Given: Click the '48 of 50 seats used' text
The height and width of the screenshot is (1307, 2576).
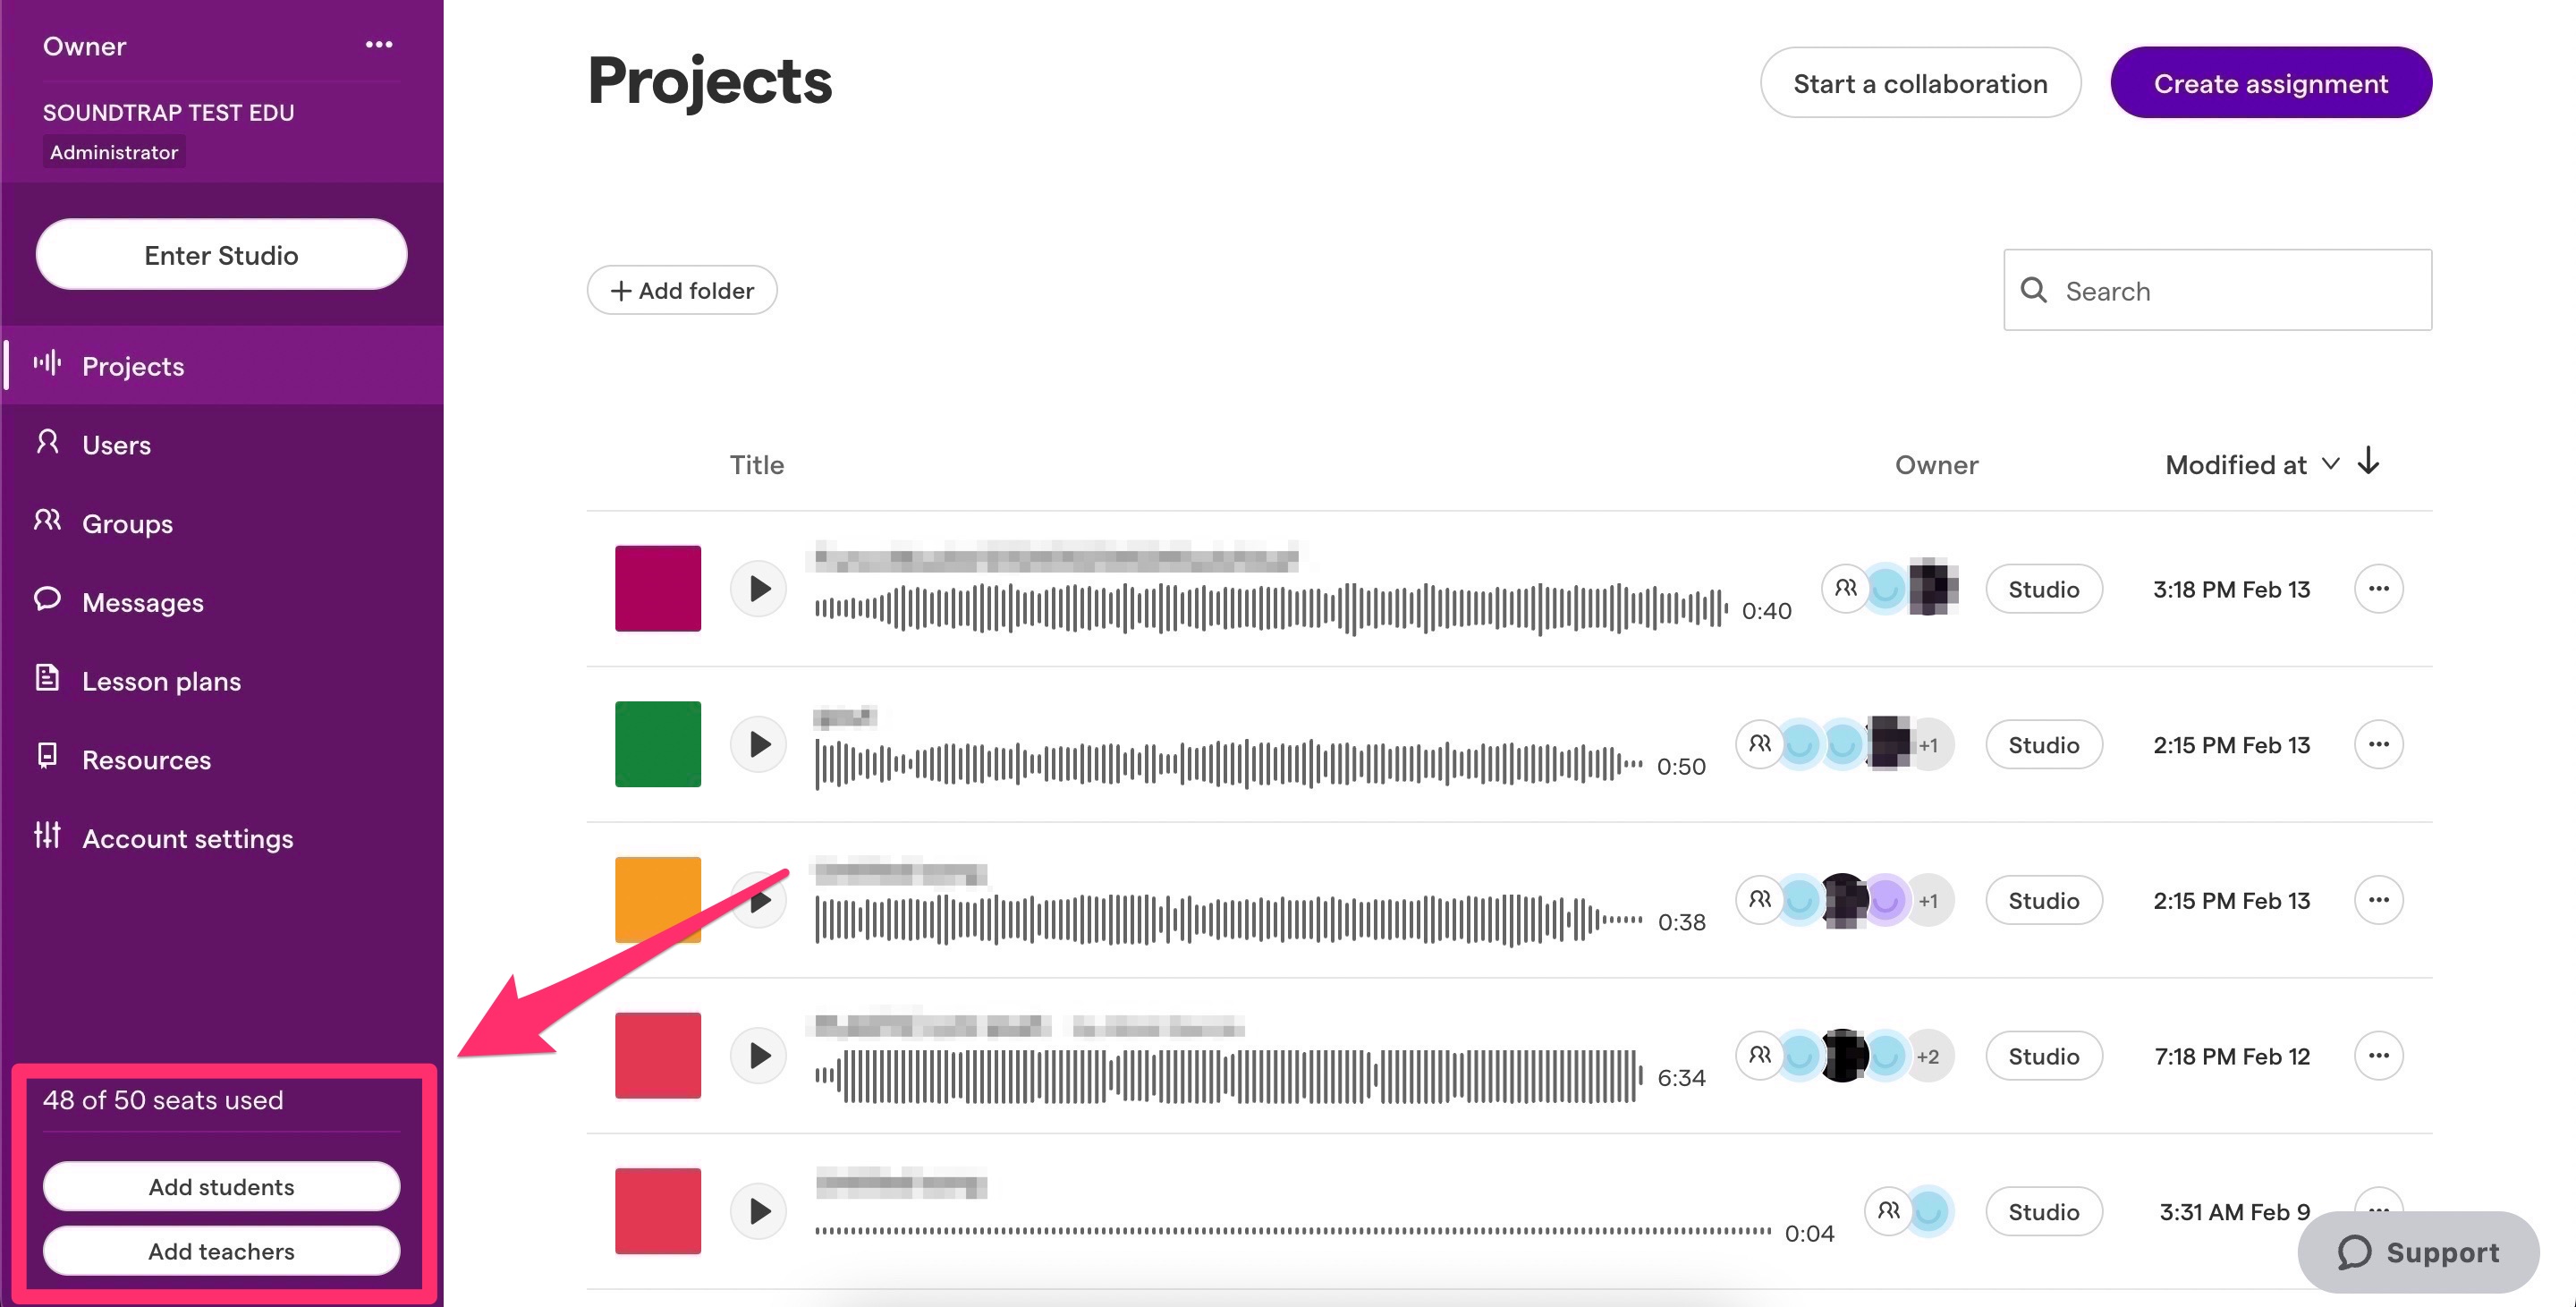Looking at the screenshot, I should 163,1100.
